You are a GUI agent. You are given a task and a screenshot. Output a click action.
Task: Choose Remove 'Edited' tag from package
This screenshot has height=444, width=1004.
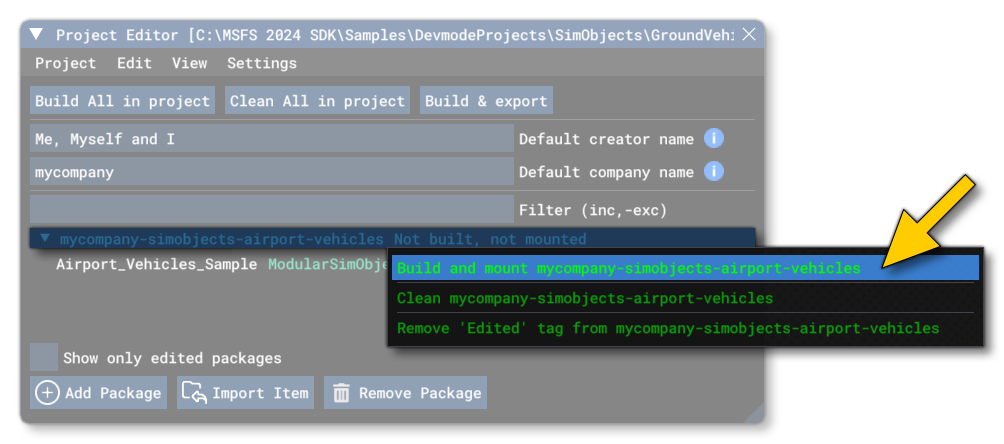pyautogui.click(x=685, y=328)
